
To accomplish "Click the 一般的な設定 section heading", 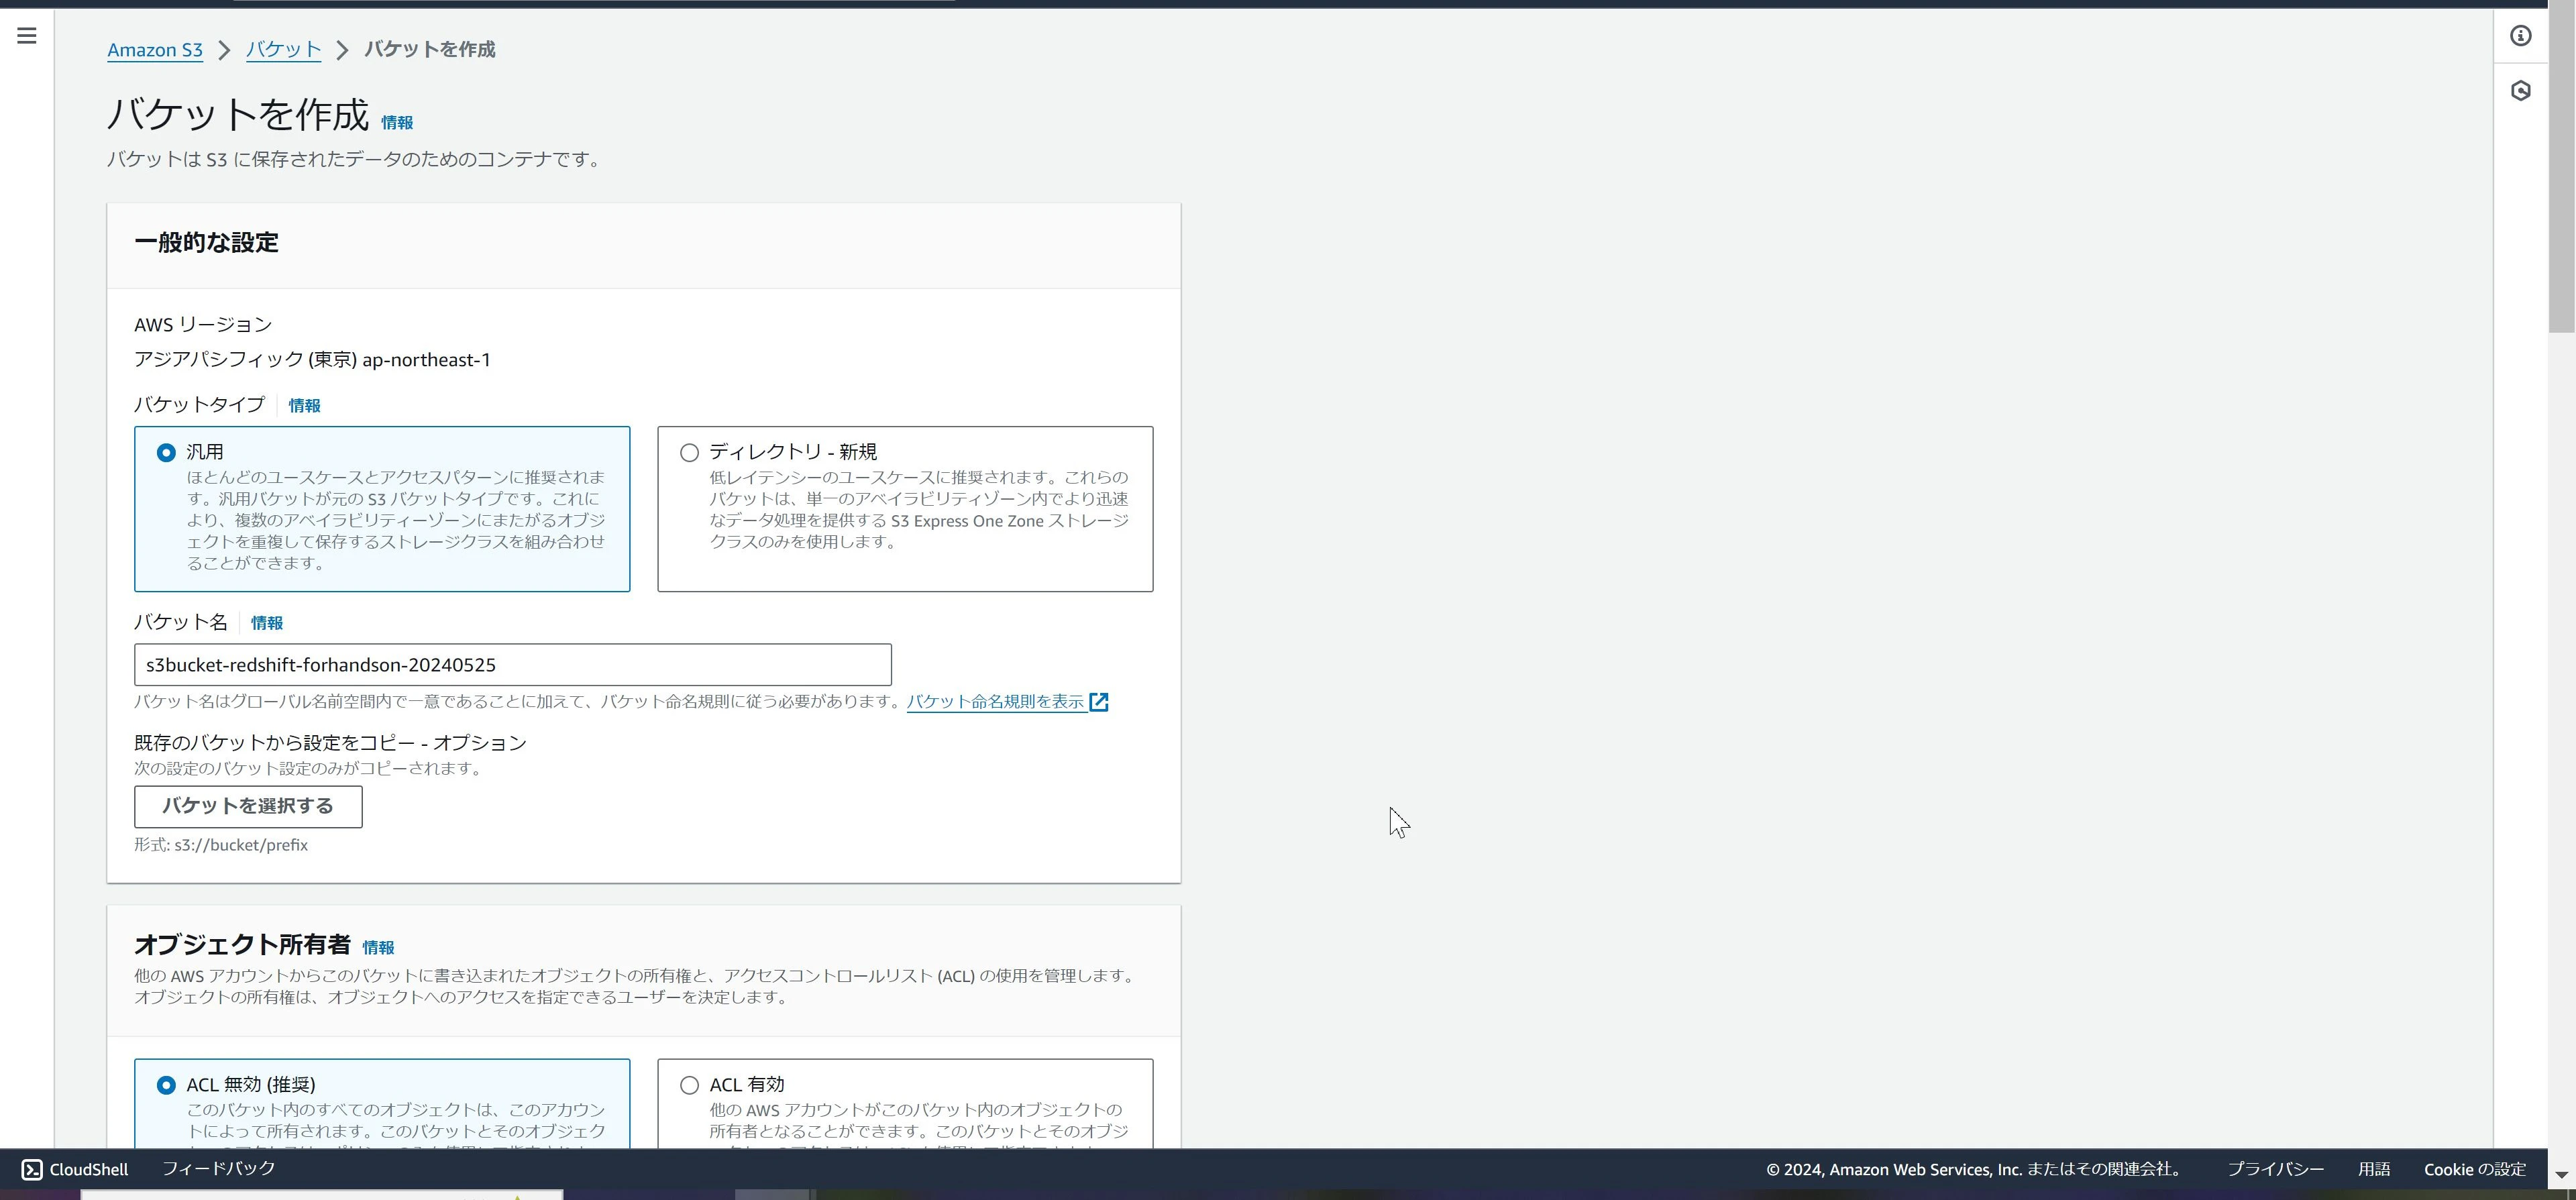I will coord(206,243).
